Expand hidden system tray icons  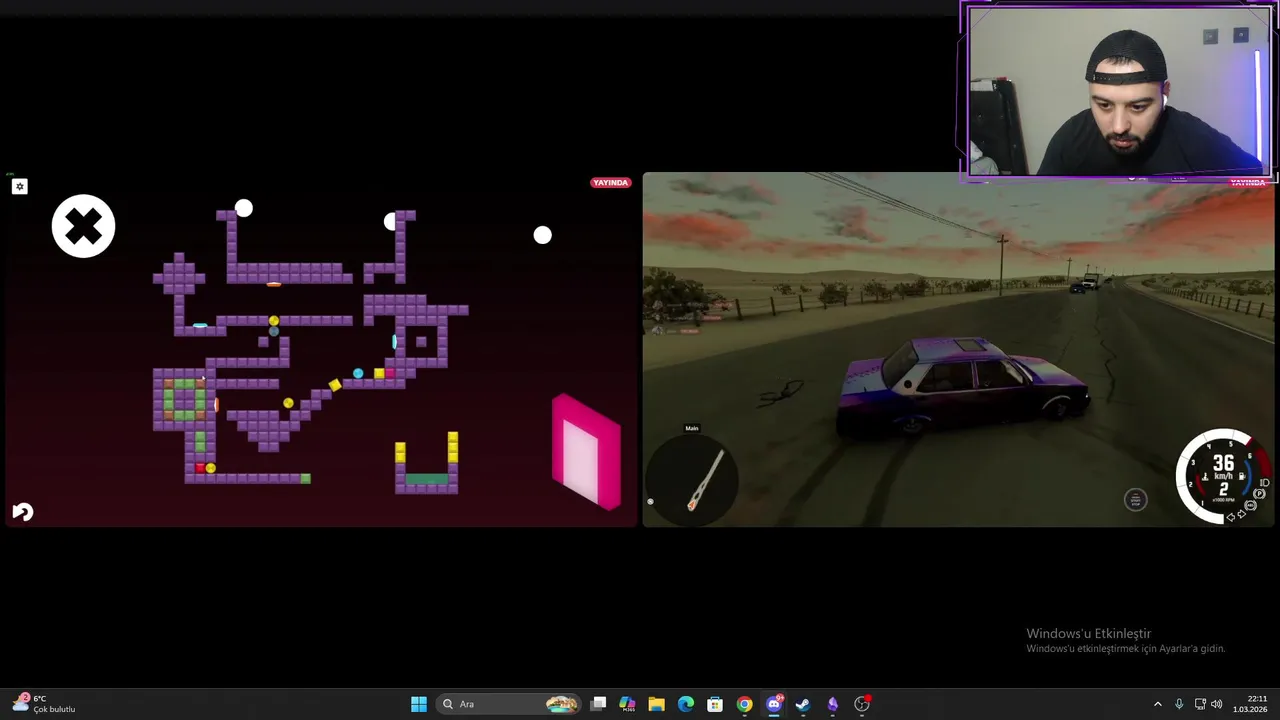(x=1158, y=704)
